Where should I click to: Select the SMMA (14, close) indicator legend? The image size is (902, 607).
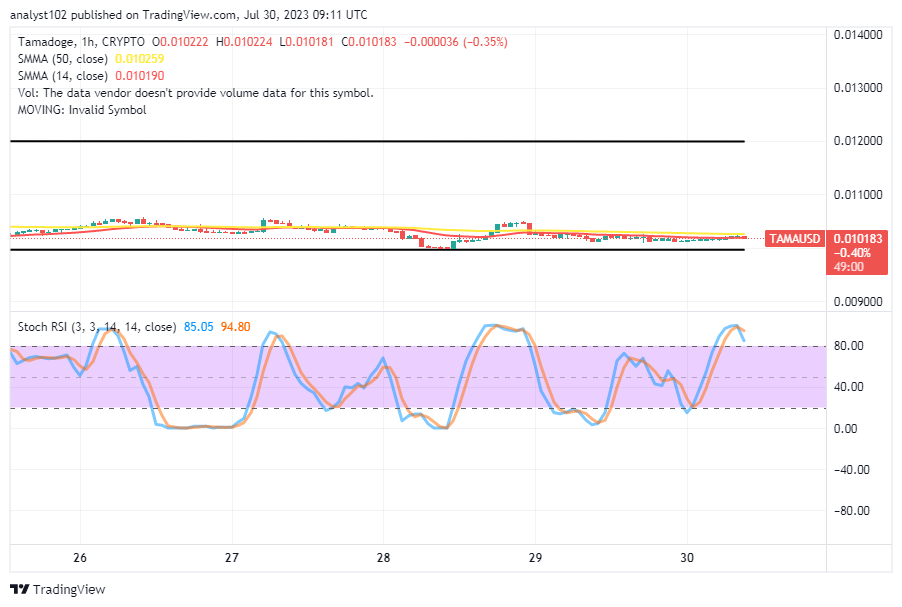63,76
